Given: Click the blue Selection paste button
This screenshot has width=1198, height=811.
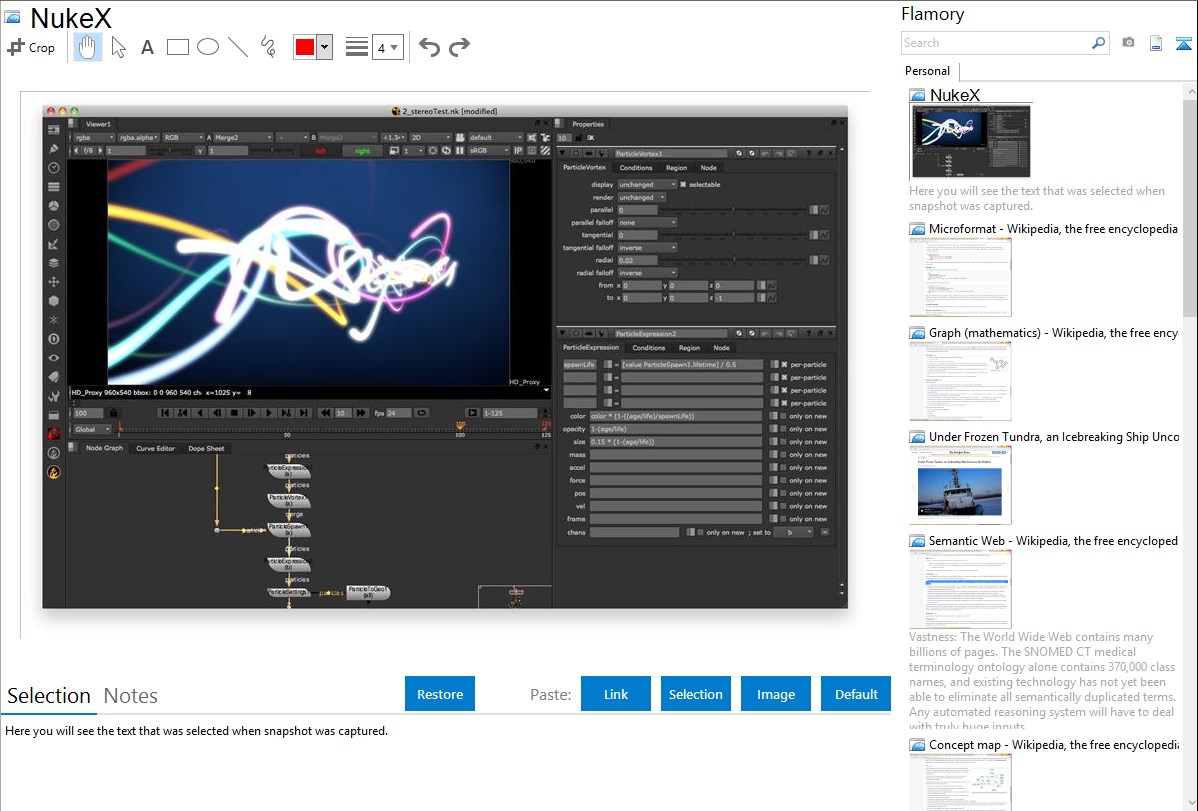Looking at the screenshot, I should pyautogui.click(x=695, y=694).
